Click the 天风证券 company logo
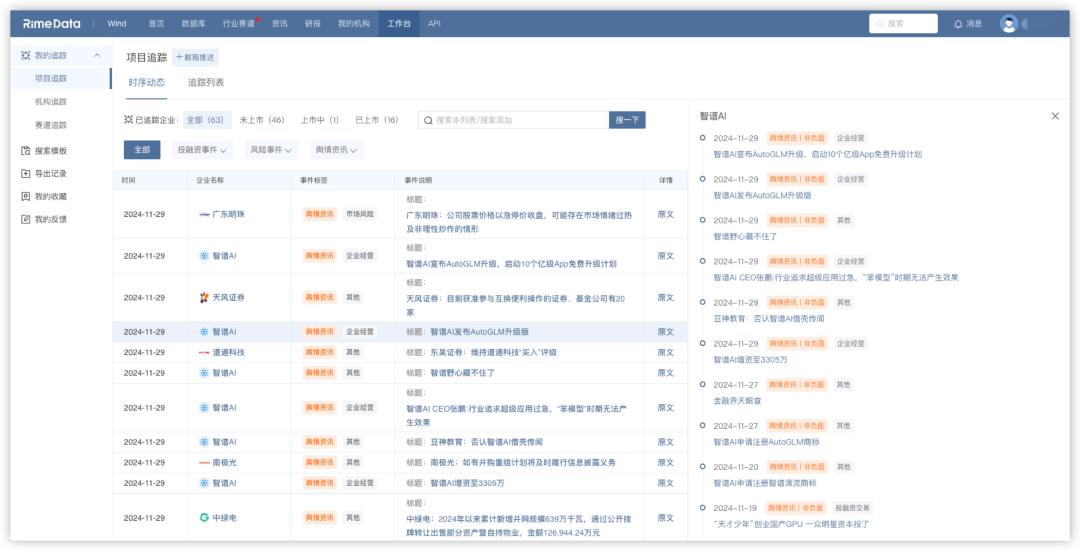This screenshot has height=551, width=1080. pyautogui.click(x=204, y=298)
